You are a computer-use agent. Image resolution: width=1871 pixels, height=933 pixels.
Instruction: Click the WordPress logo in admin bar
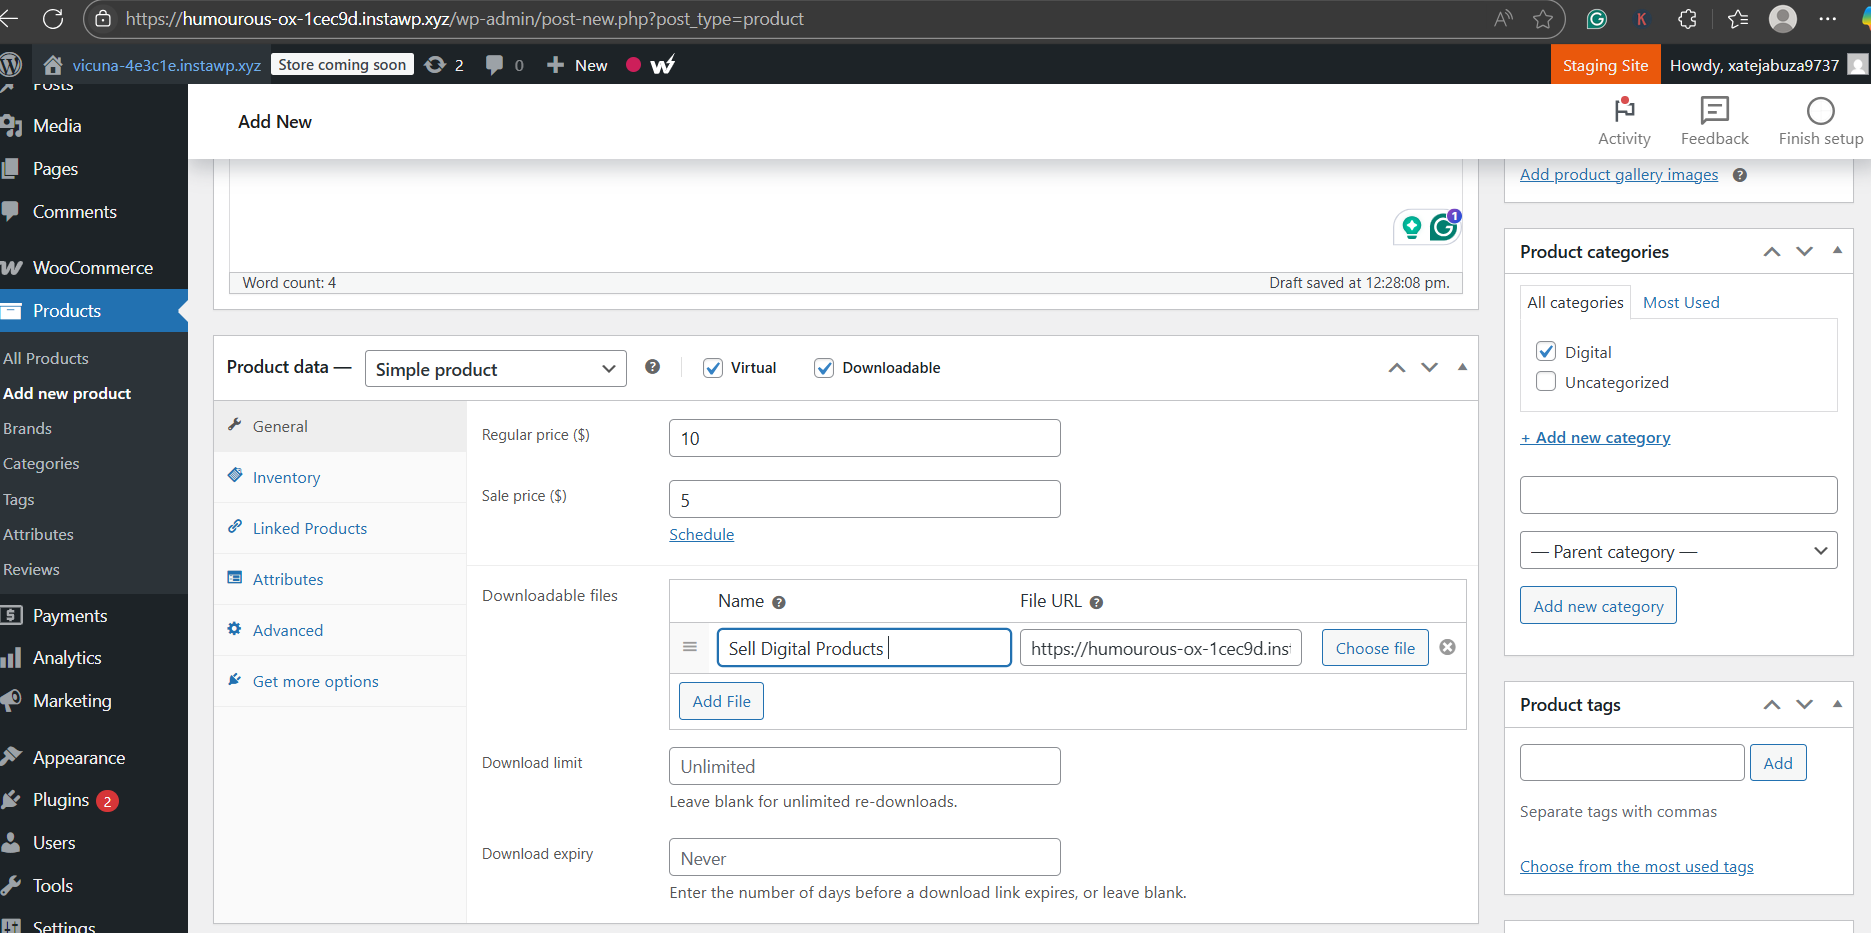pos(11,65)
